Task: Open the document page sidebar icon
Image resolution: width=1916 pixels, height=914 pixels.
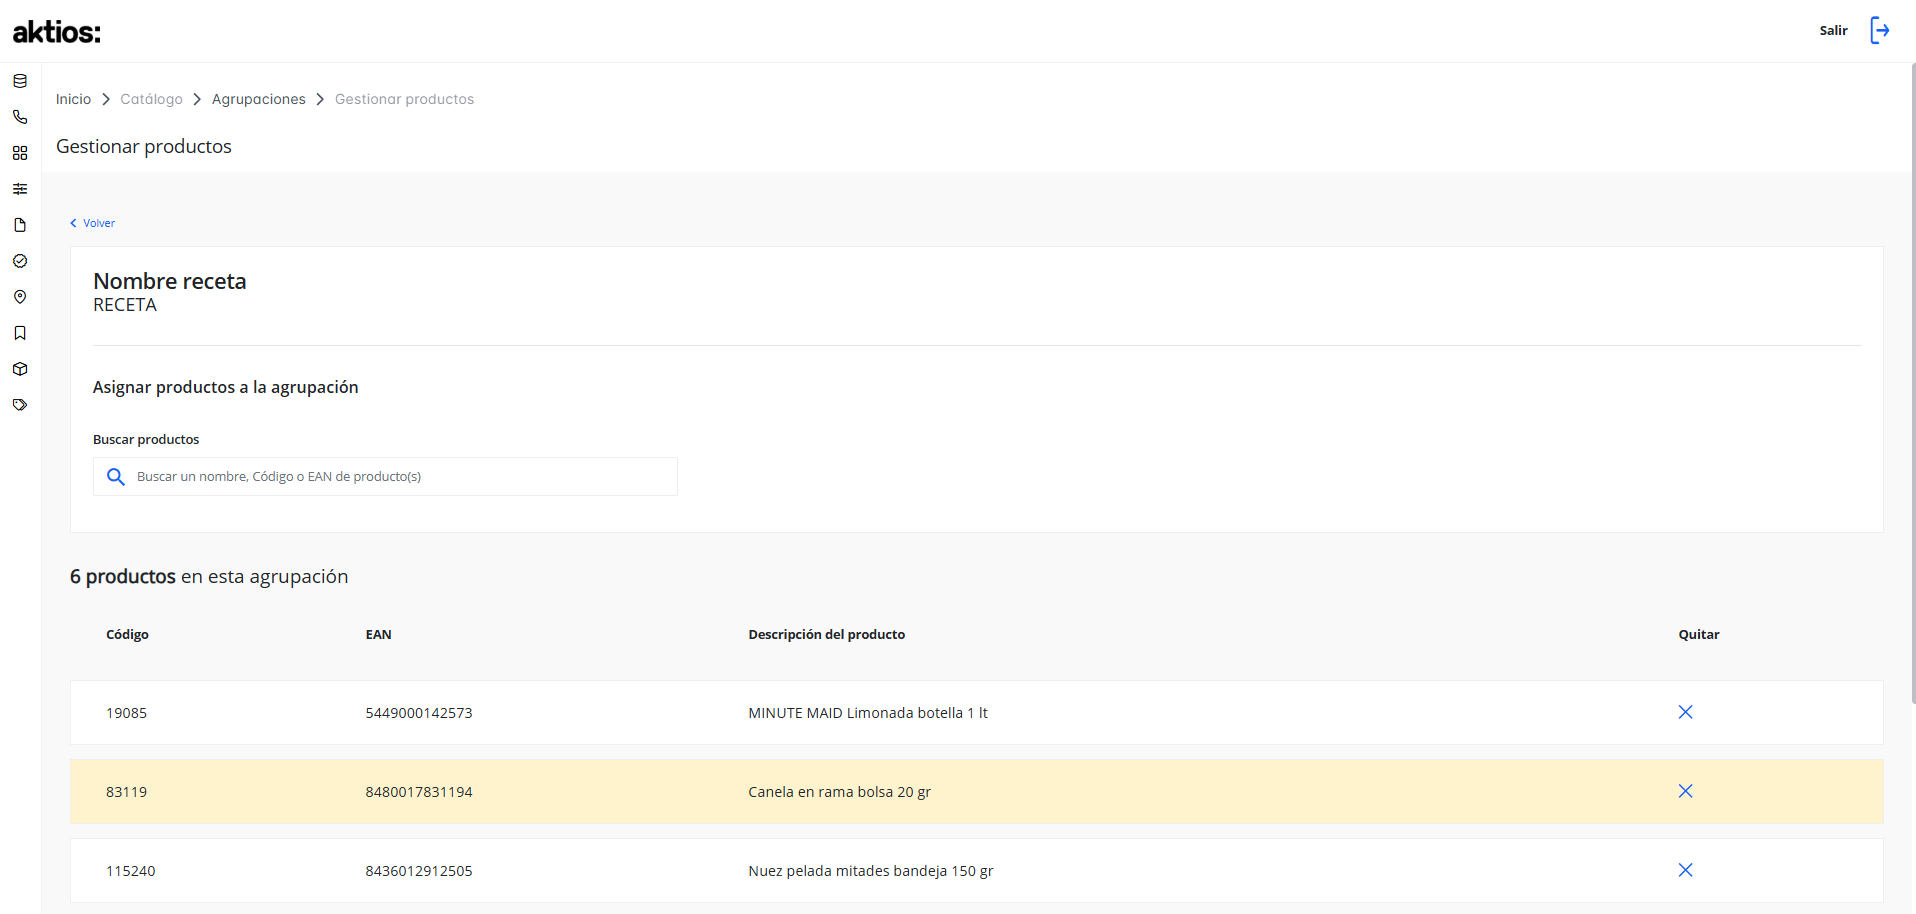Action: click(x=20, y=225)
